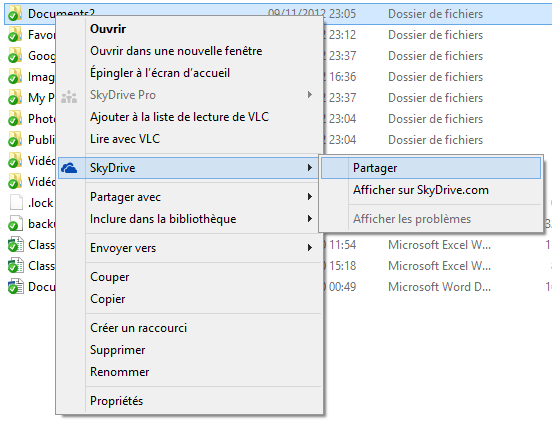The height and width of the screenshot is (424, 552).
Task: Select the Word document icon at list bottom
Action: (15, 286)
